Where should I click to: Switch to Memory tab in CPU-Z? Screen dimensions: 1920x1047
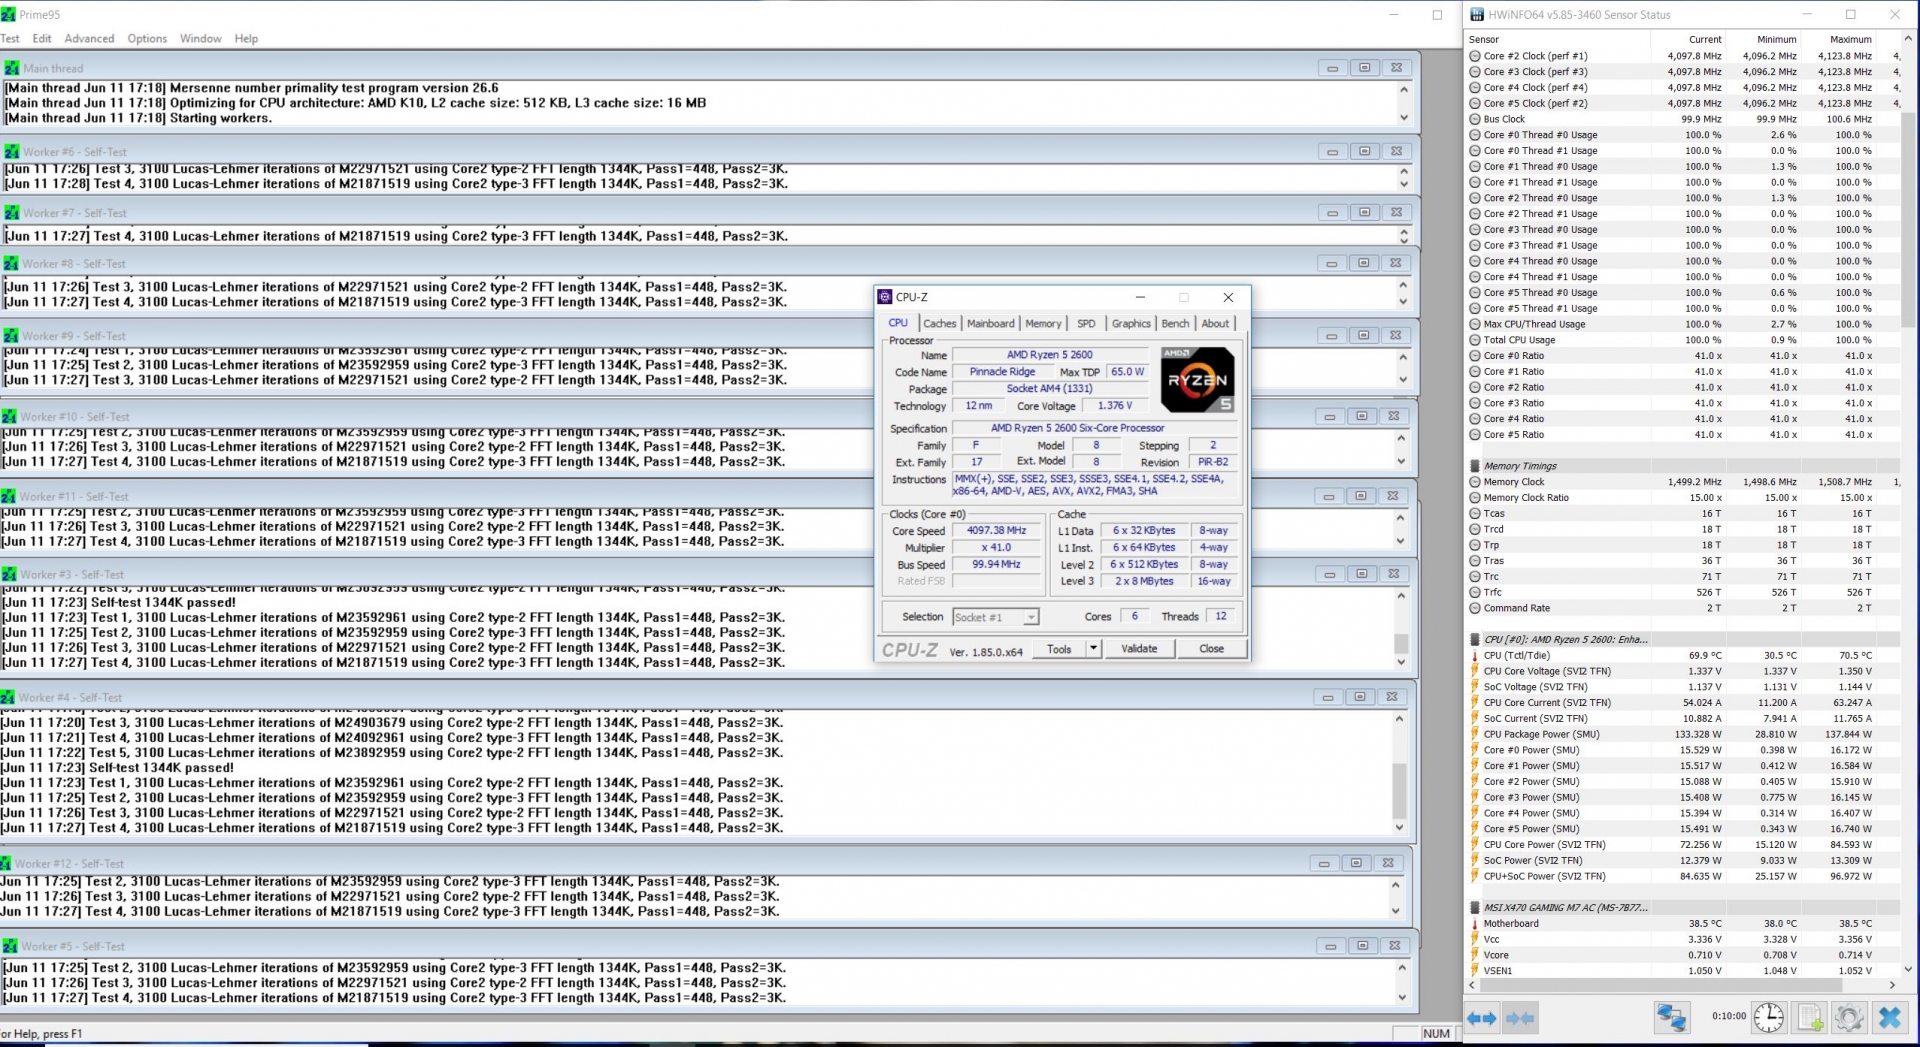pos(1043,323)
